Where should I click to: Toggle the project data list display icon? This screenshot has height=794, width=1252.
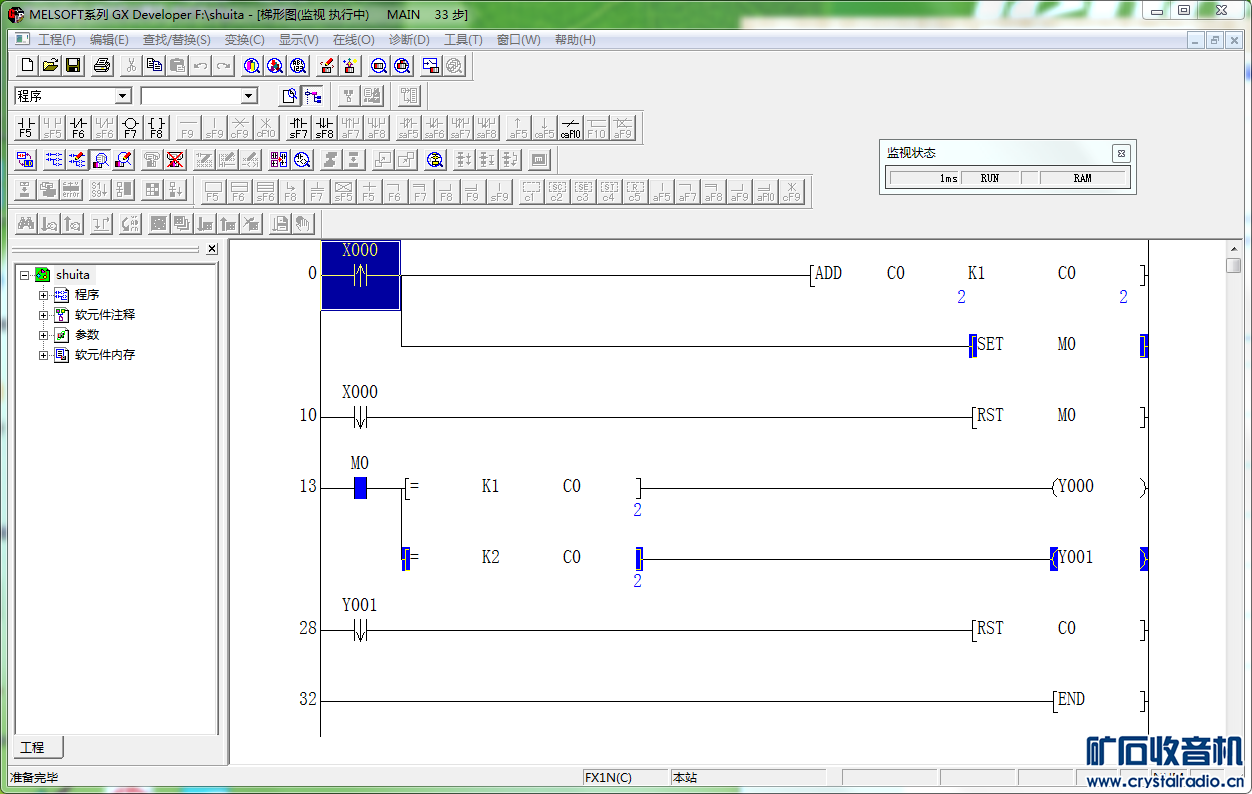[313, 96]
